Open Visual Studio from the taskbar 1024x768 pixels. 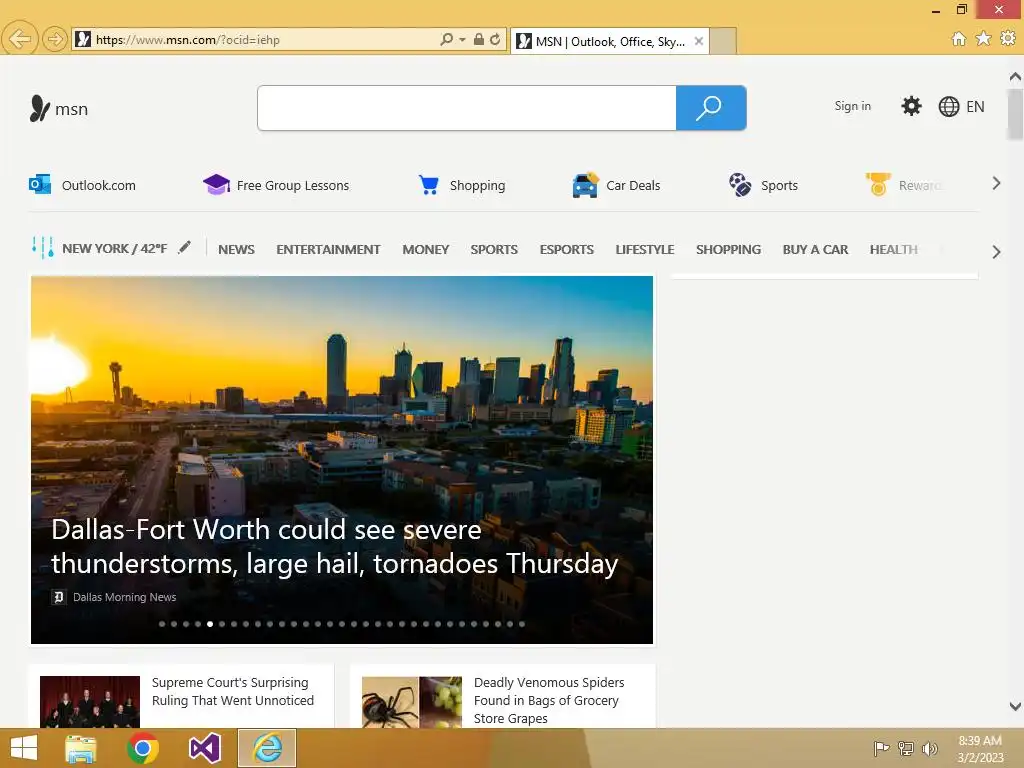204,748
